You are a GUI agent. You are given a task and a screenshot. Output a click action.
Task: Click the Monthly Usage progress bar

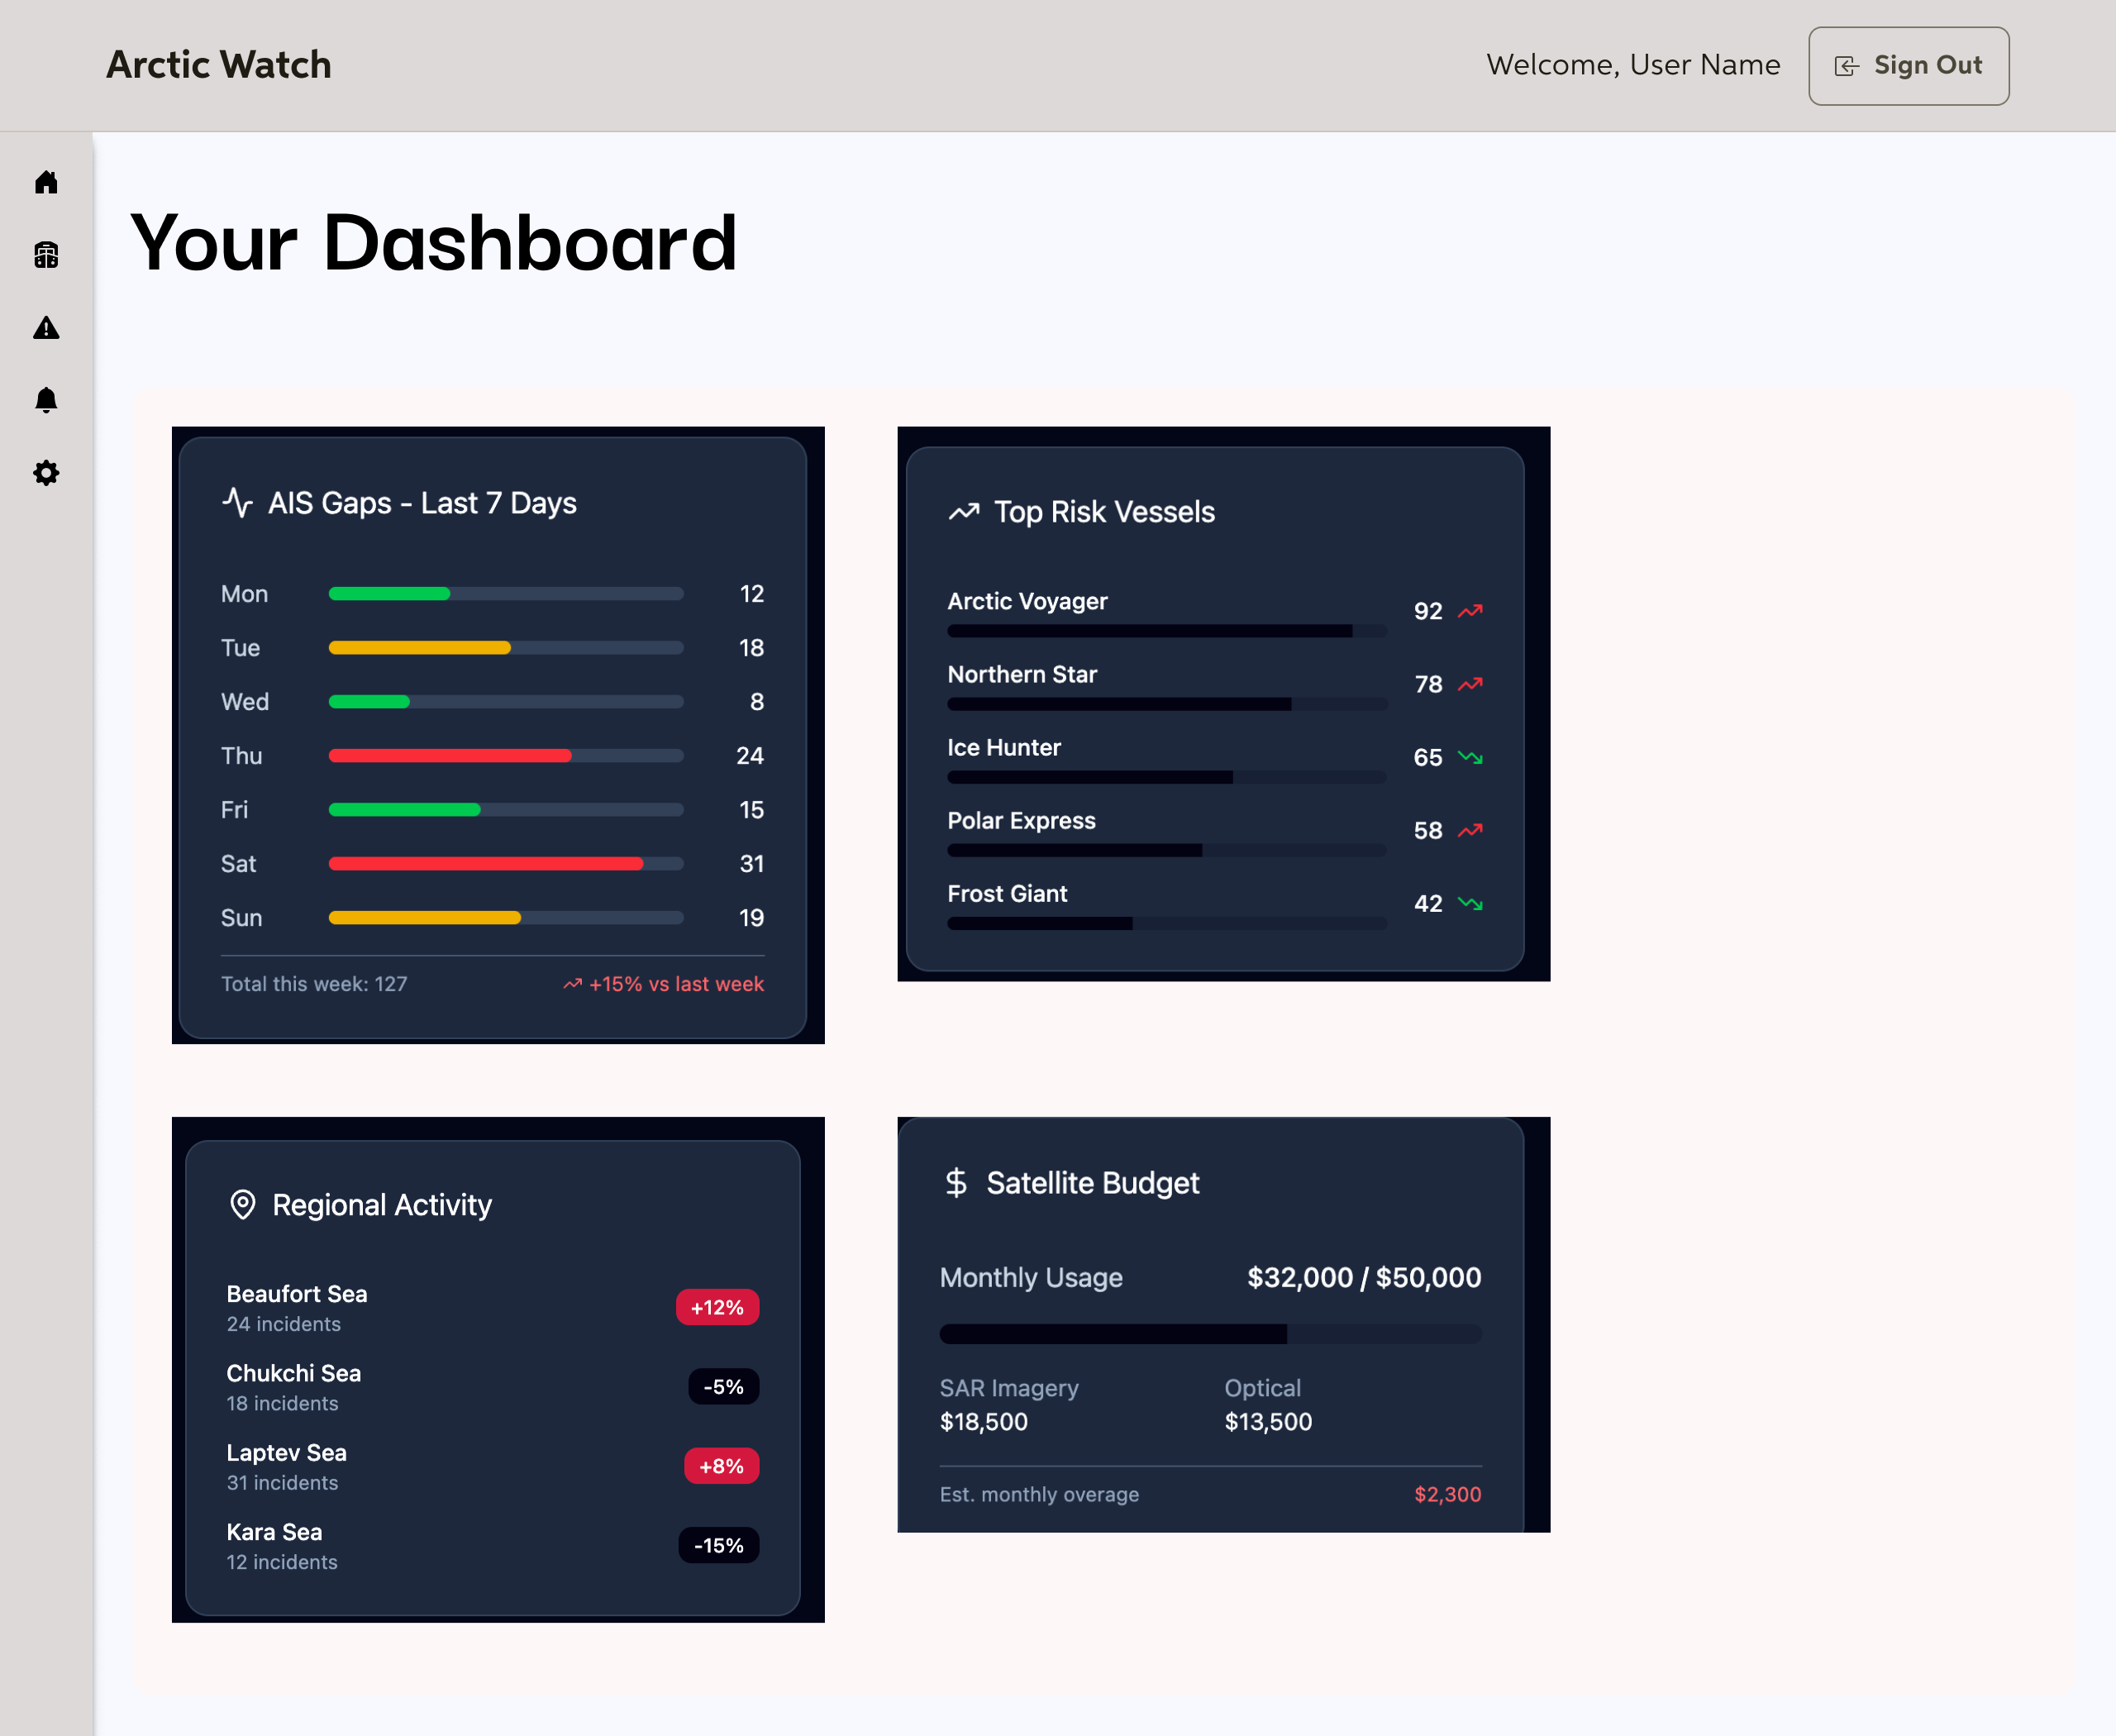[1210, 1334]
